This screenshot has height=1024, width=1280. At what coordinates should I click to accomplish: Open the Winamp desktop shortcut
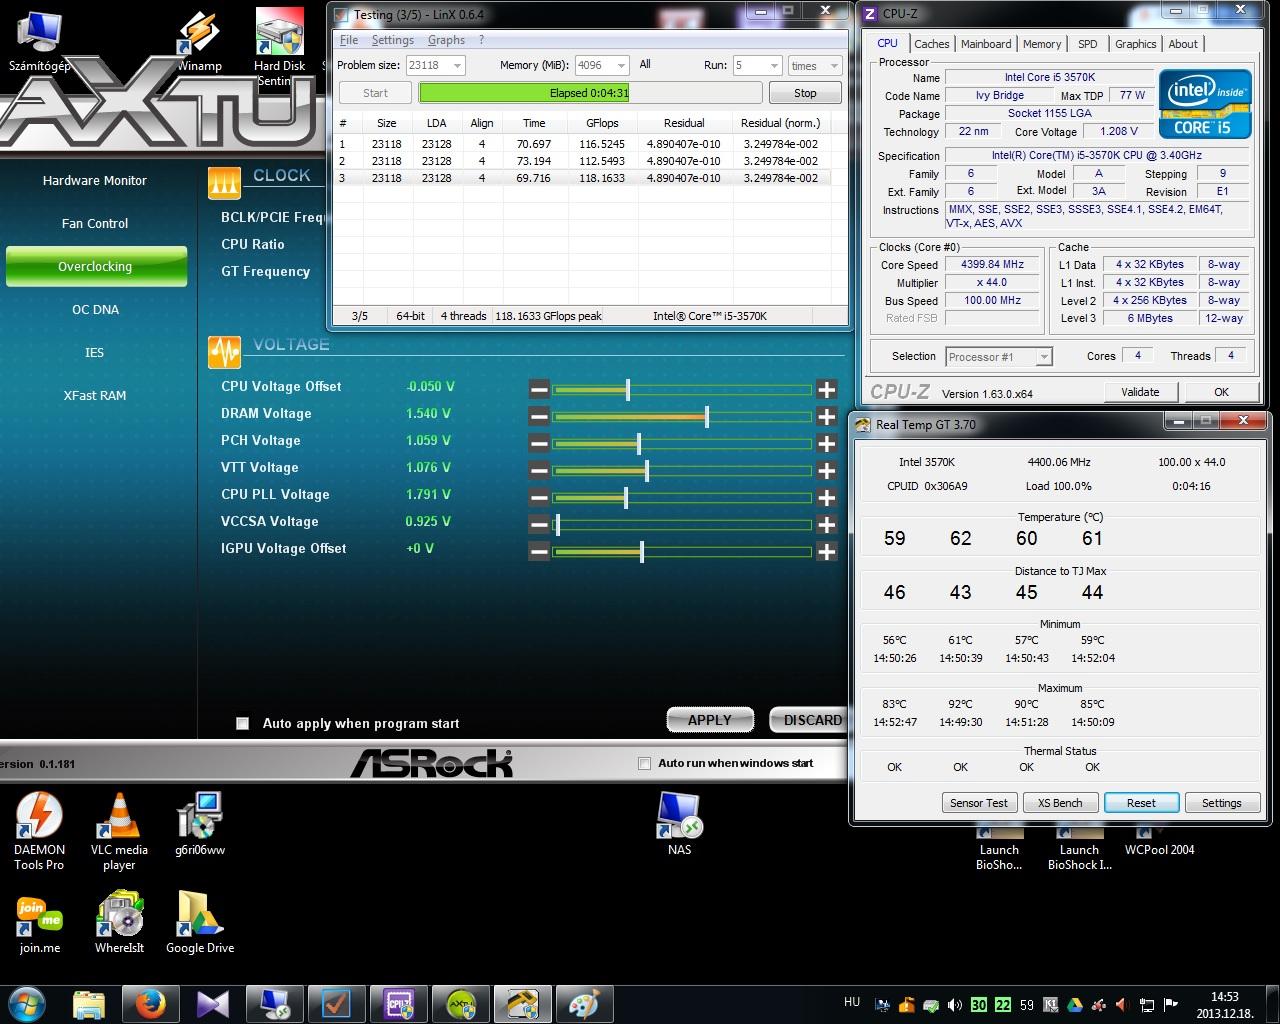coord(199,40)
